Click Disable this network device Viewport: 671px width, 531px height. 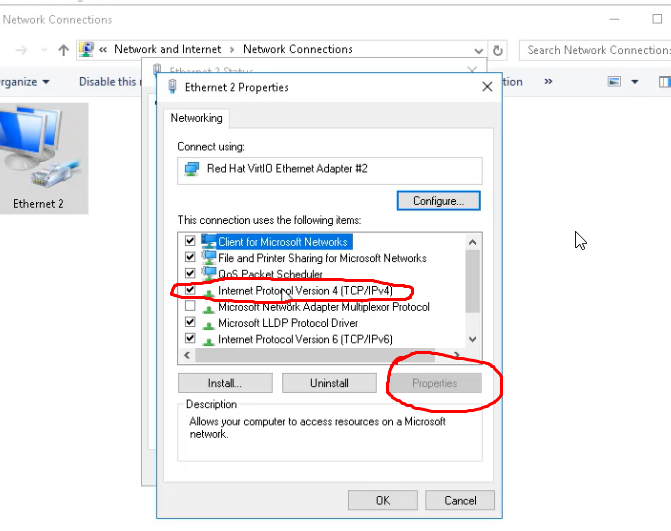pos(110,82)
